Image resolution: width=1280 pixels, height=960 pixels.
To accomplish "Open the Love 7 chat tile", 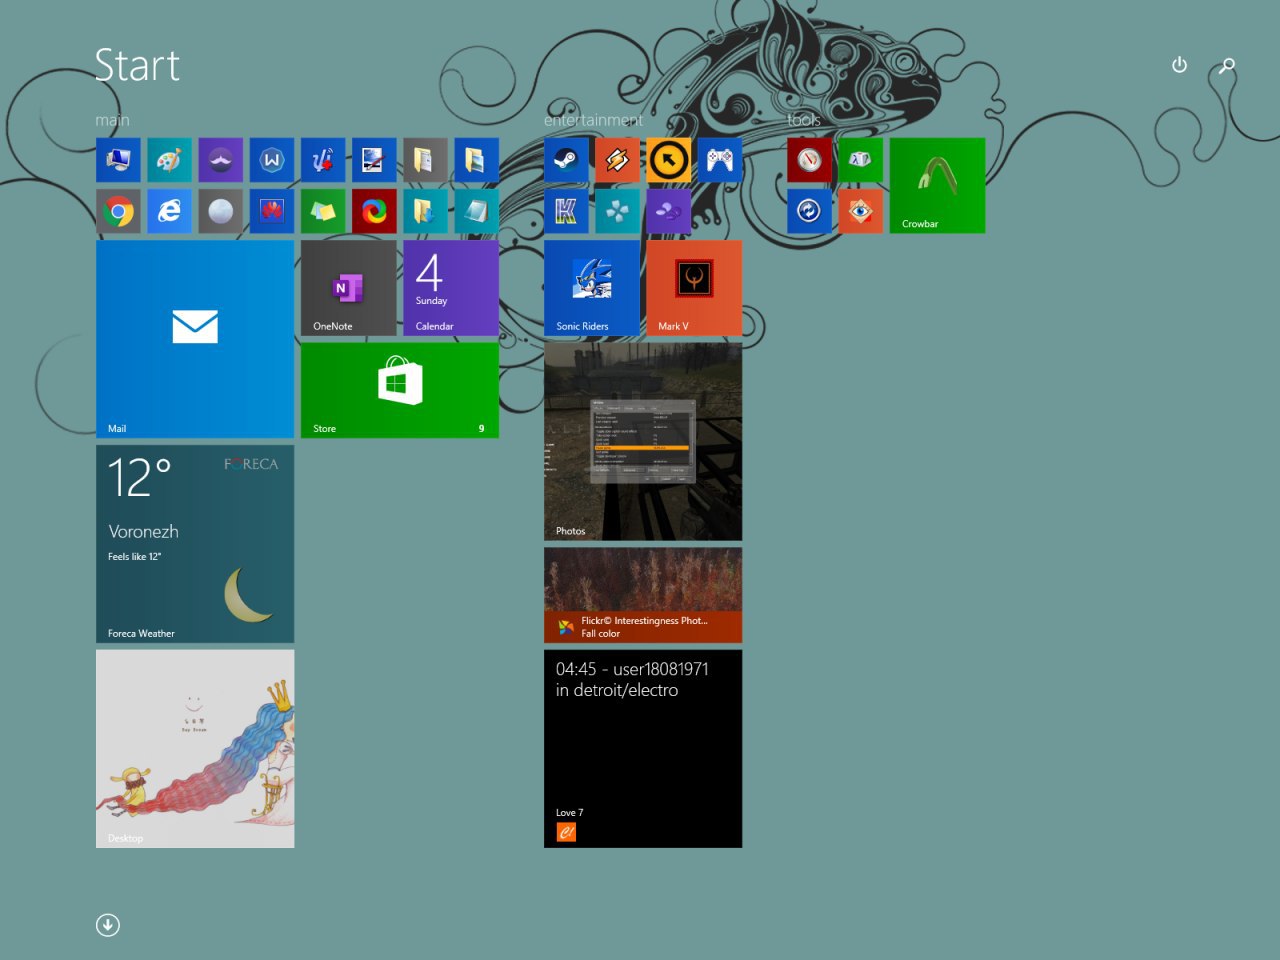I will (643, 749).
